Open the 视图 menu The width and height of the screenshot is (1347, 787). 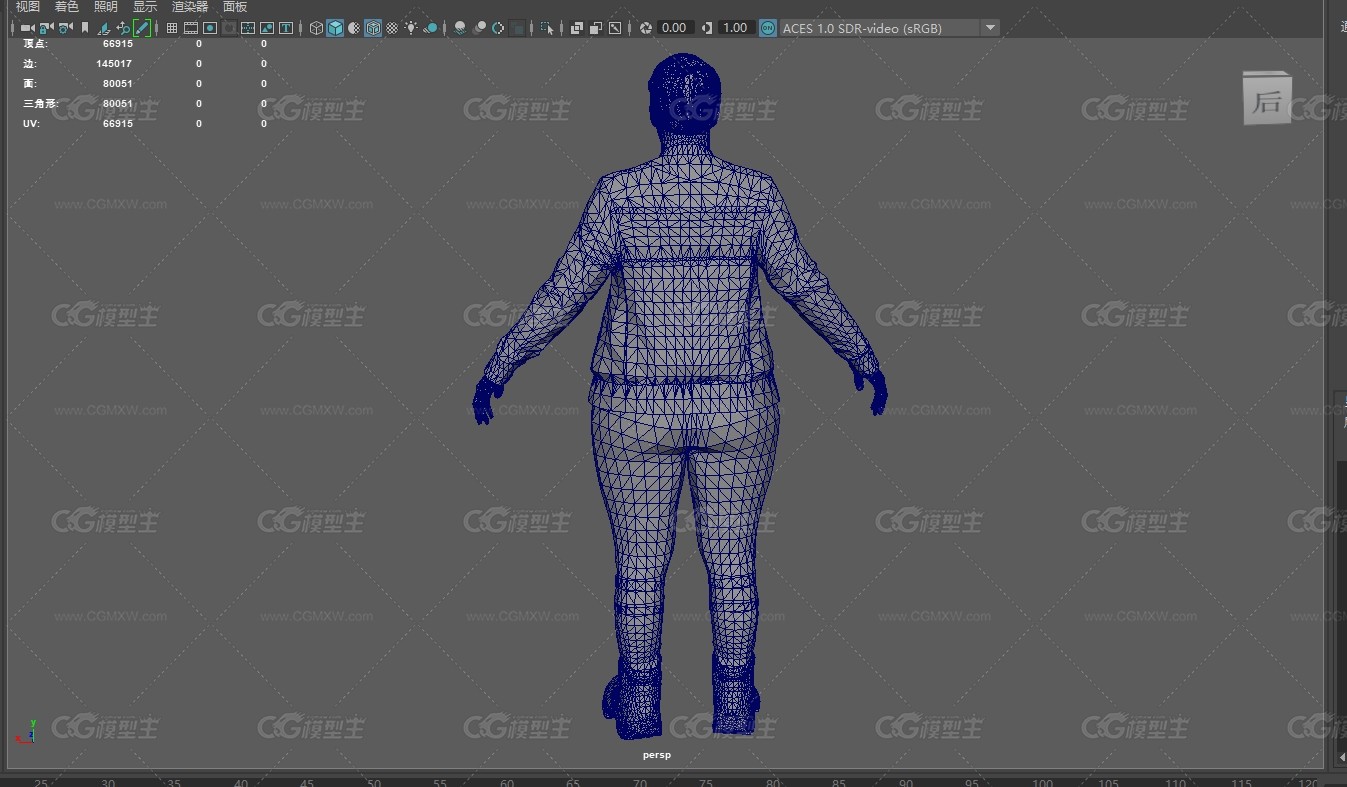click(28, 7)
